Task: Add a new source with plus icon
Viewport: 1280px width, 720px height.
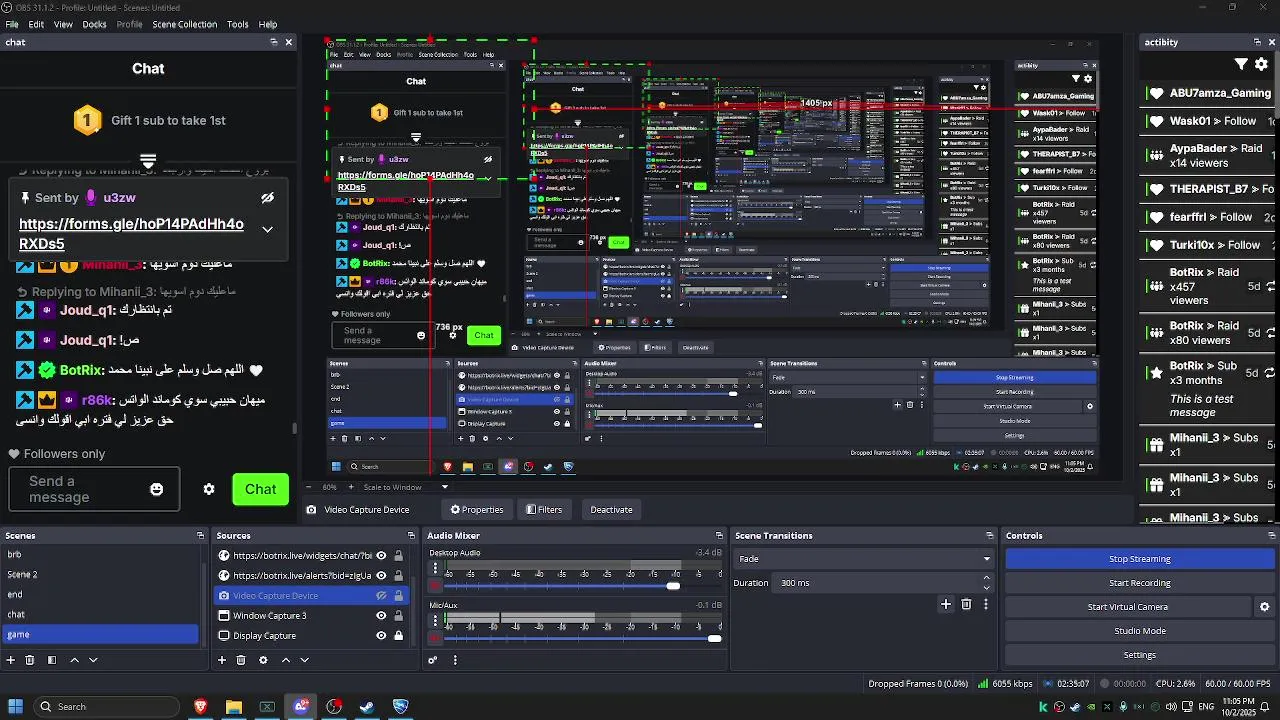Action: click(222, 660)
